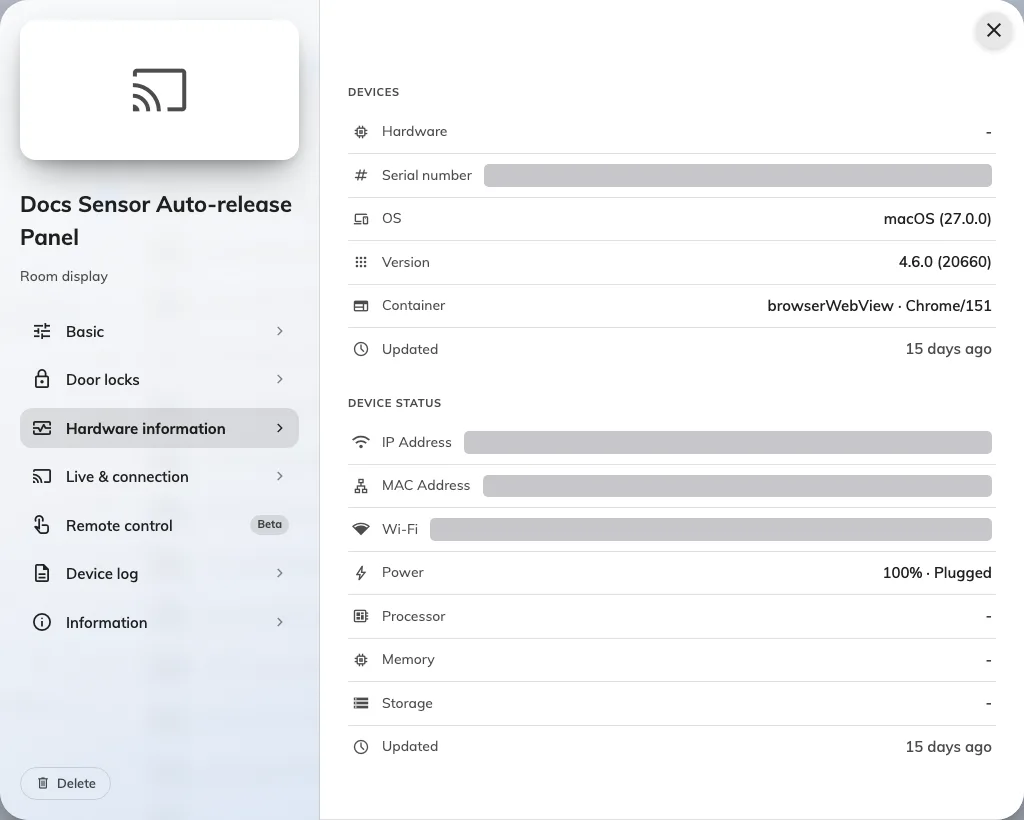Click the Basic sliders icon
This screenshot has height=820, width=1024.
pyautogui.click(x=42, y=331)
